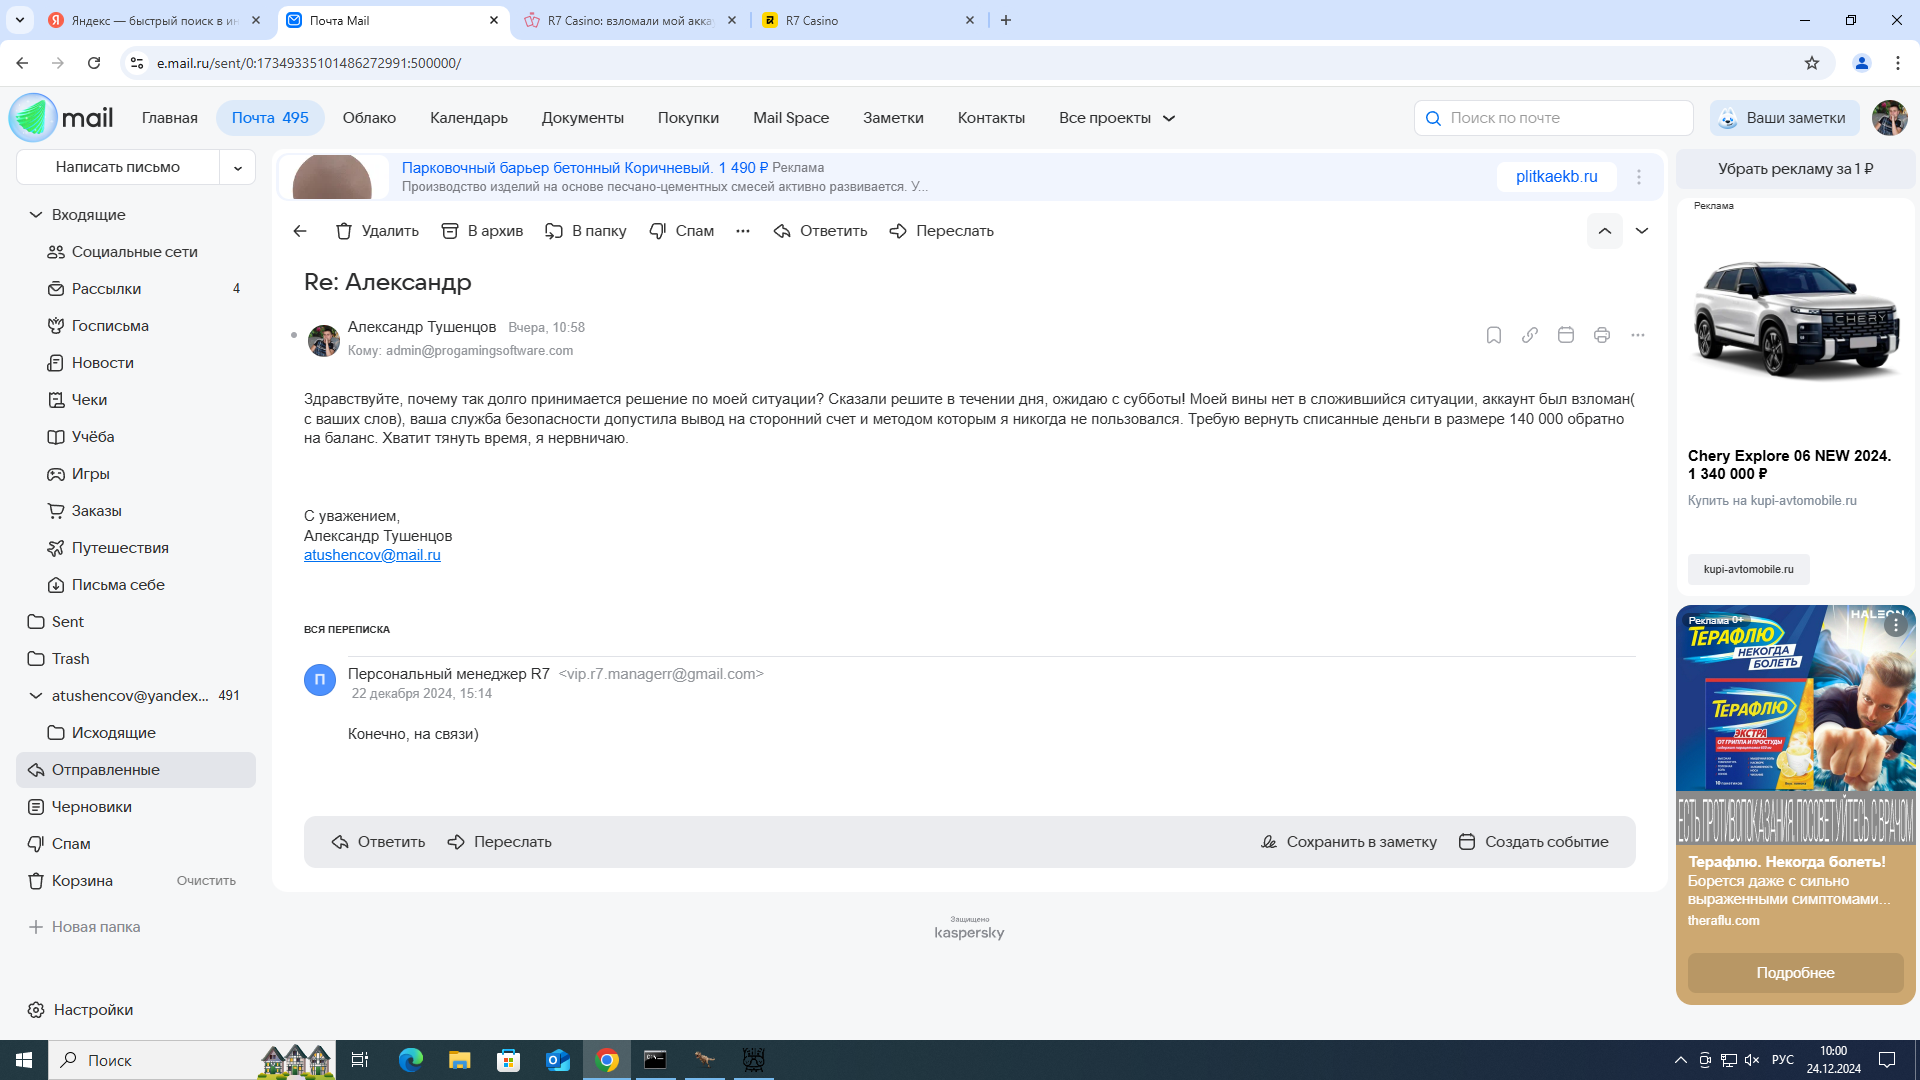Open Настройки at the sidebar bottom
Viewport: 1920px width, 1080px height.
tap(80, 1010)
